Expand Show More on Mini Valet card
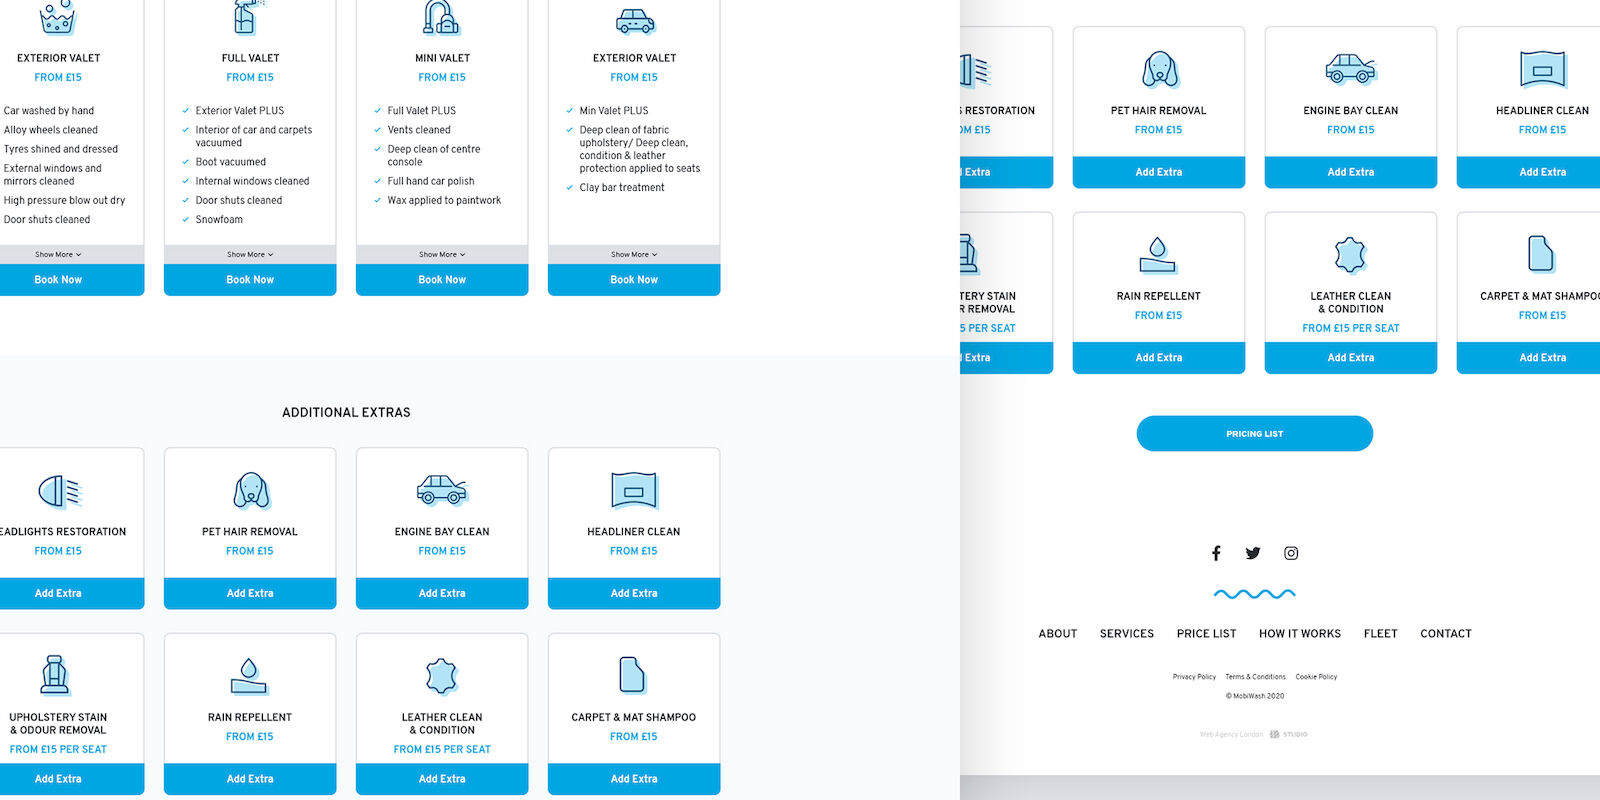The image size is (1600, 800). pos(442,255)
